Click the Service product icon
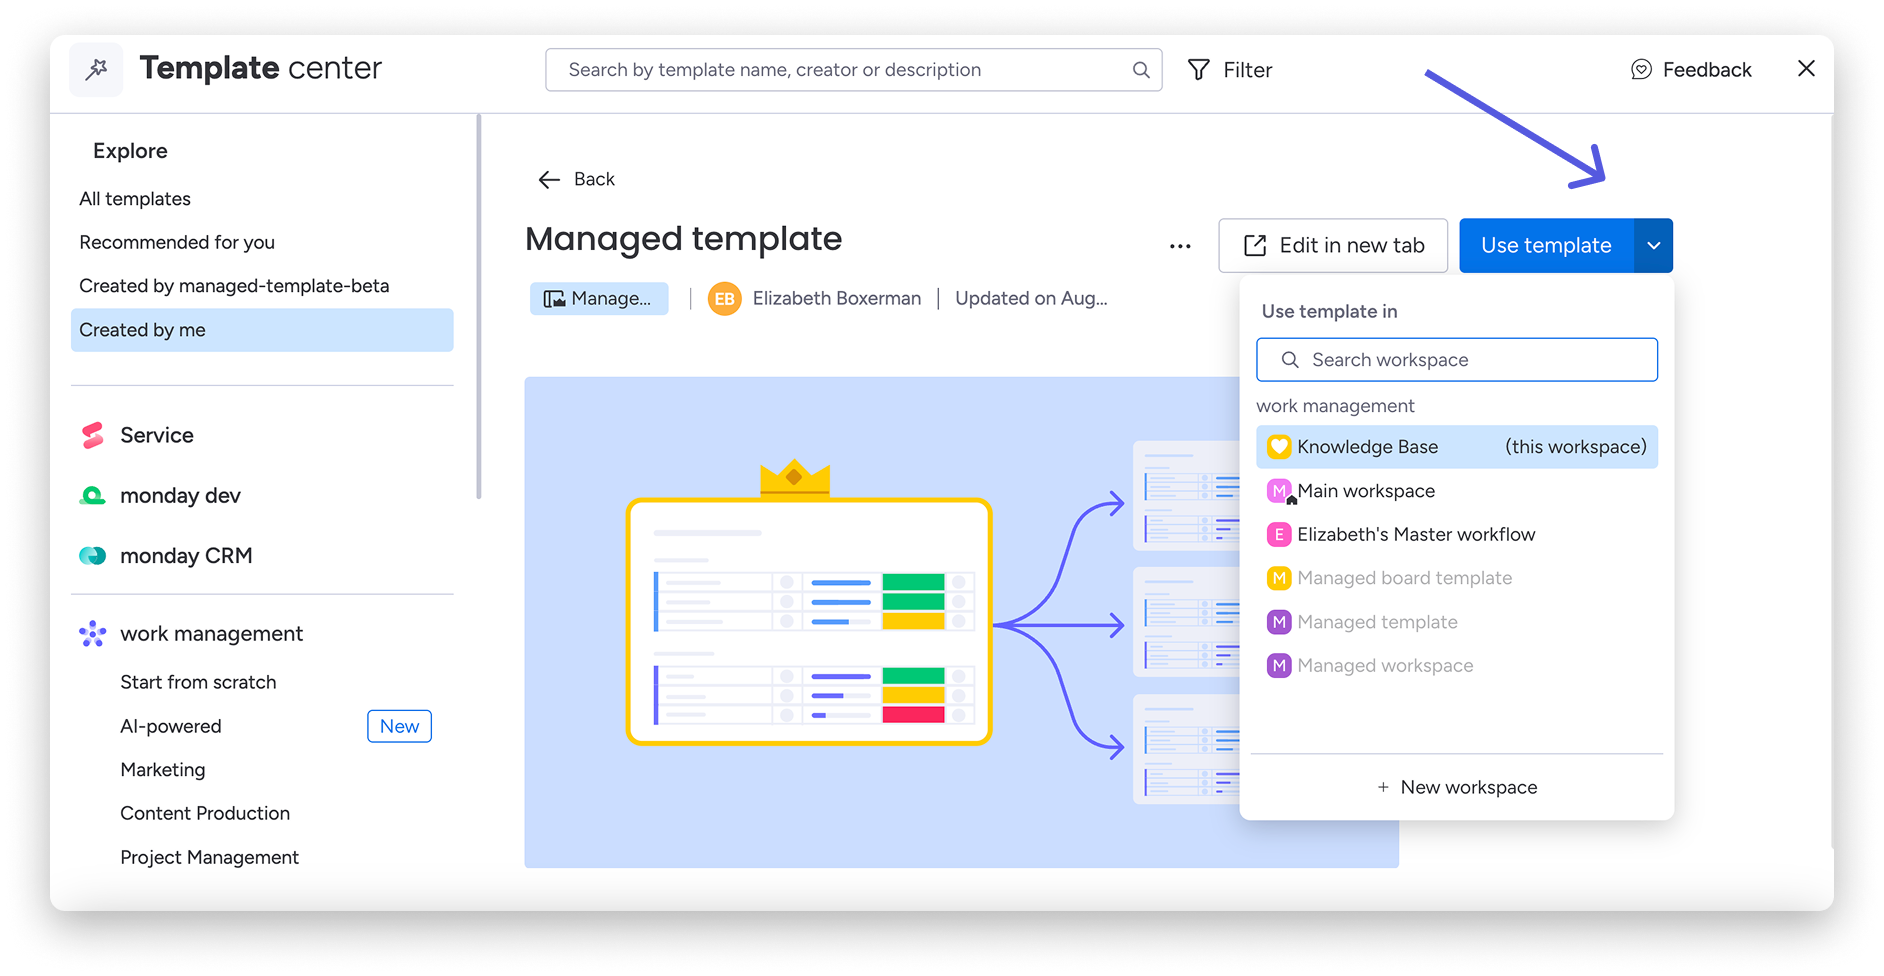Viewport: 1884px width, 976px height. pyautogui.click(x=93, y=435)
